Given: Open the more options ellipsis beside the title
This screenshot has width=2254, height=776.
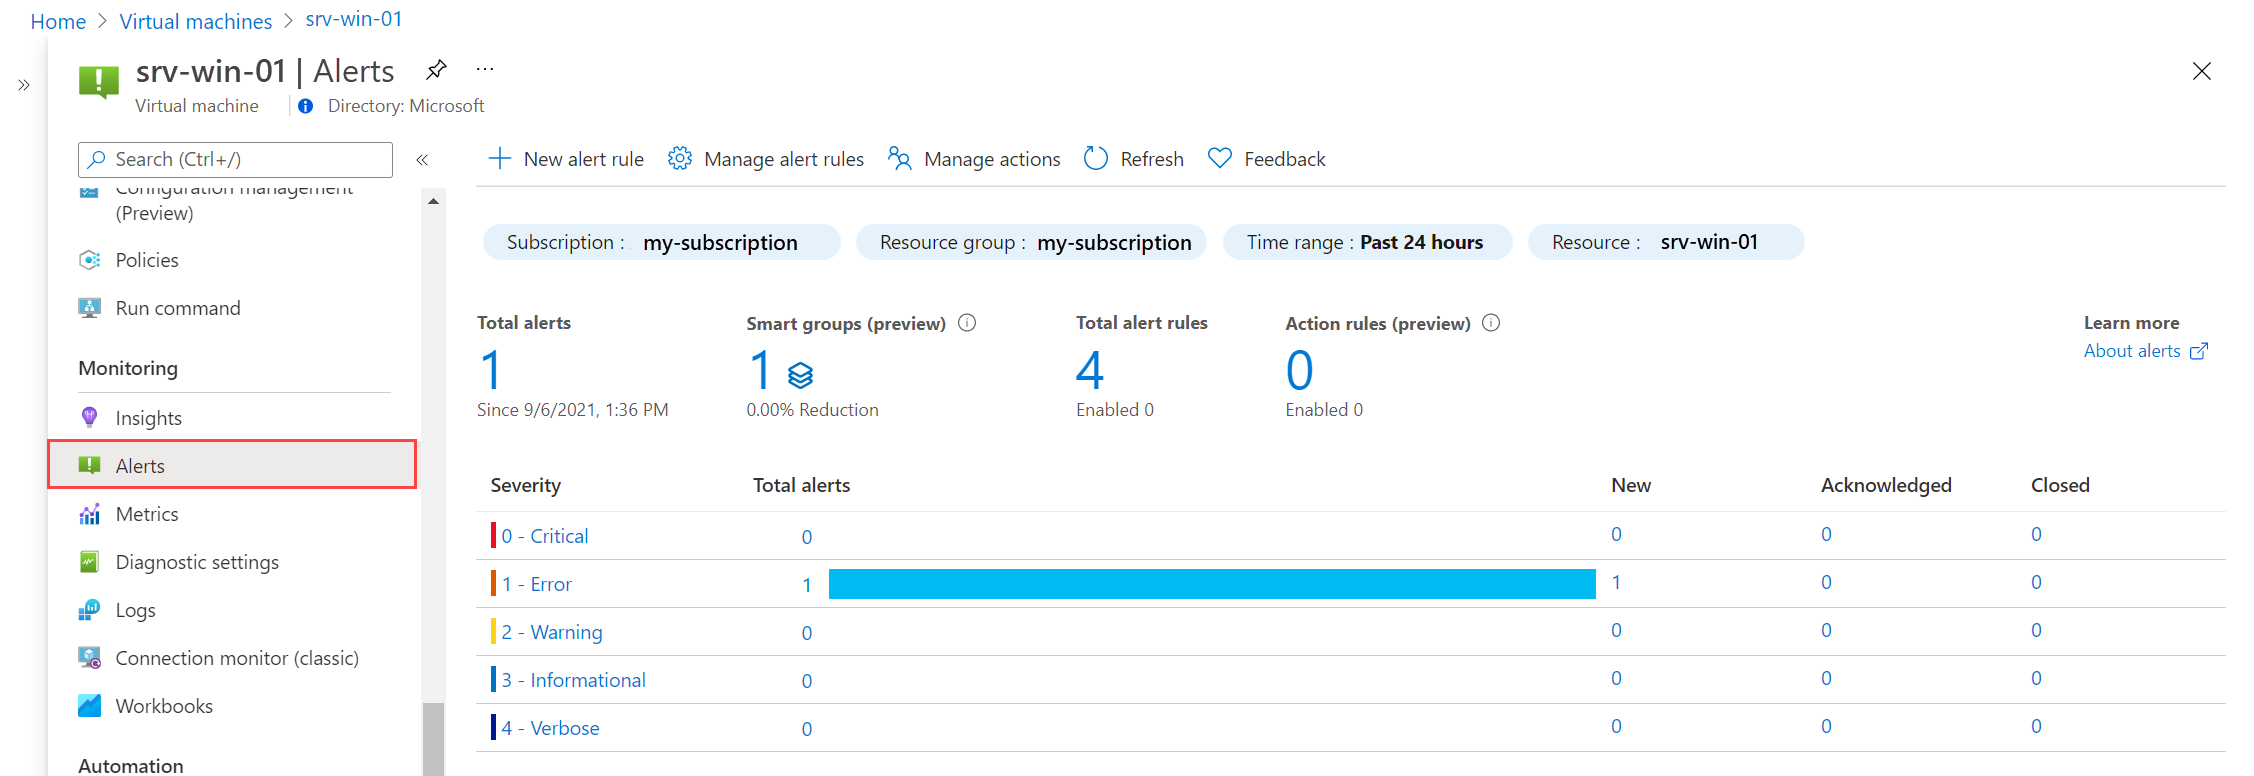Looking at the screenshot, I should 485,69.
